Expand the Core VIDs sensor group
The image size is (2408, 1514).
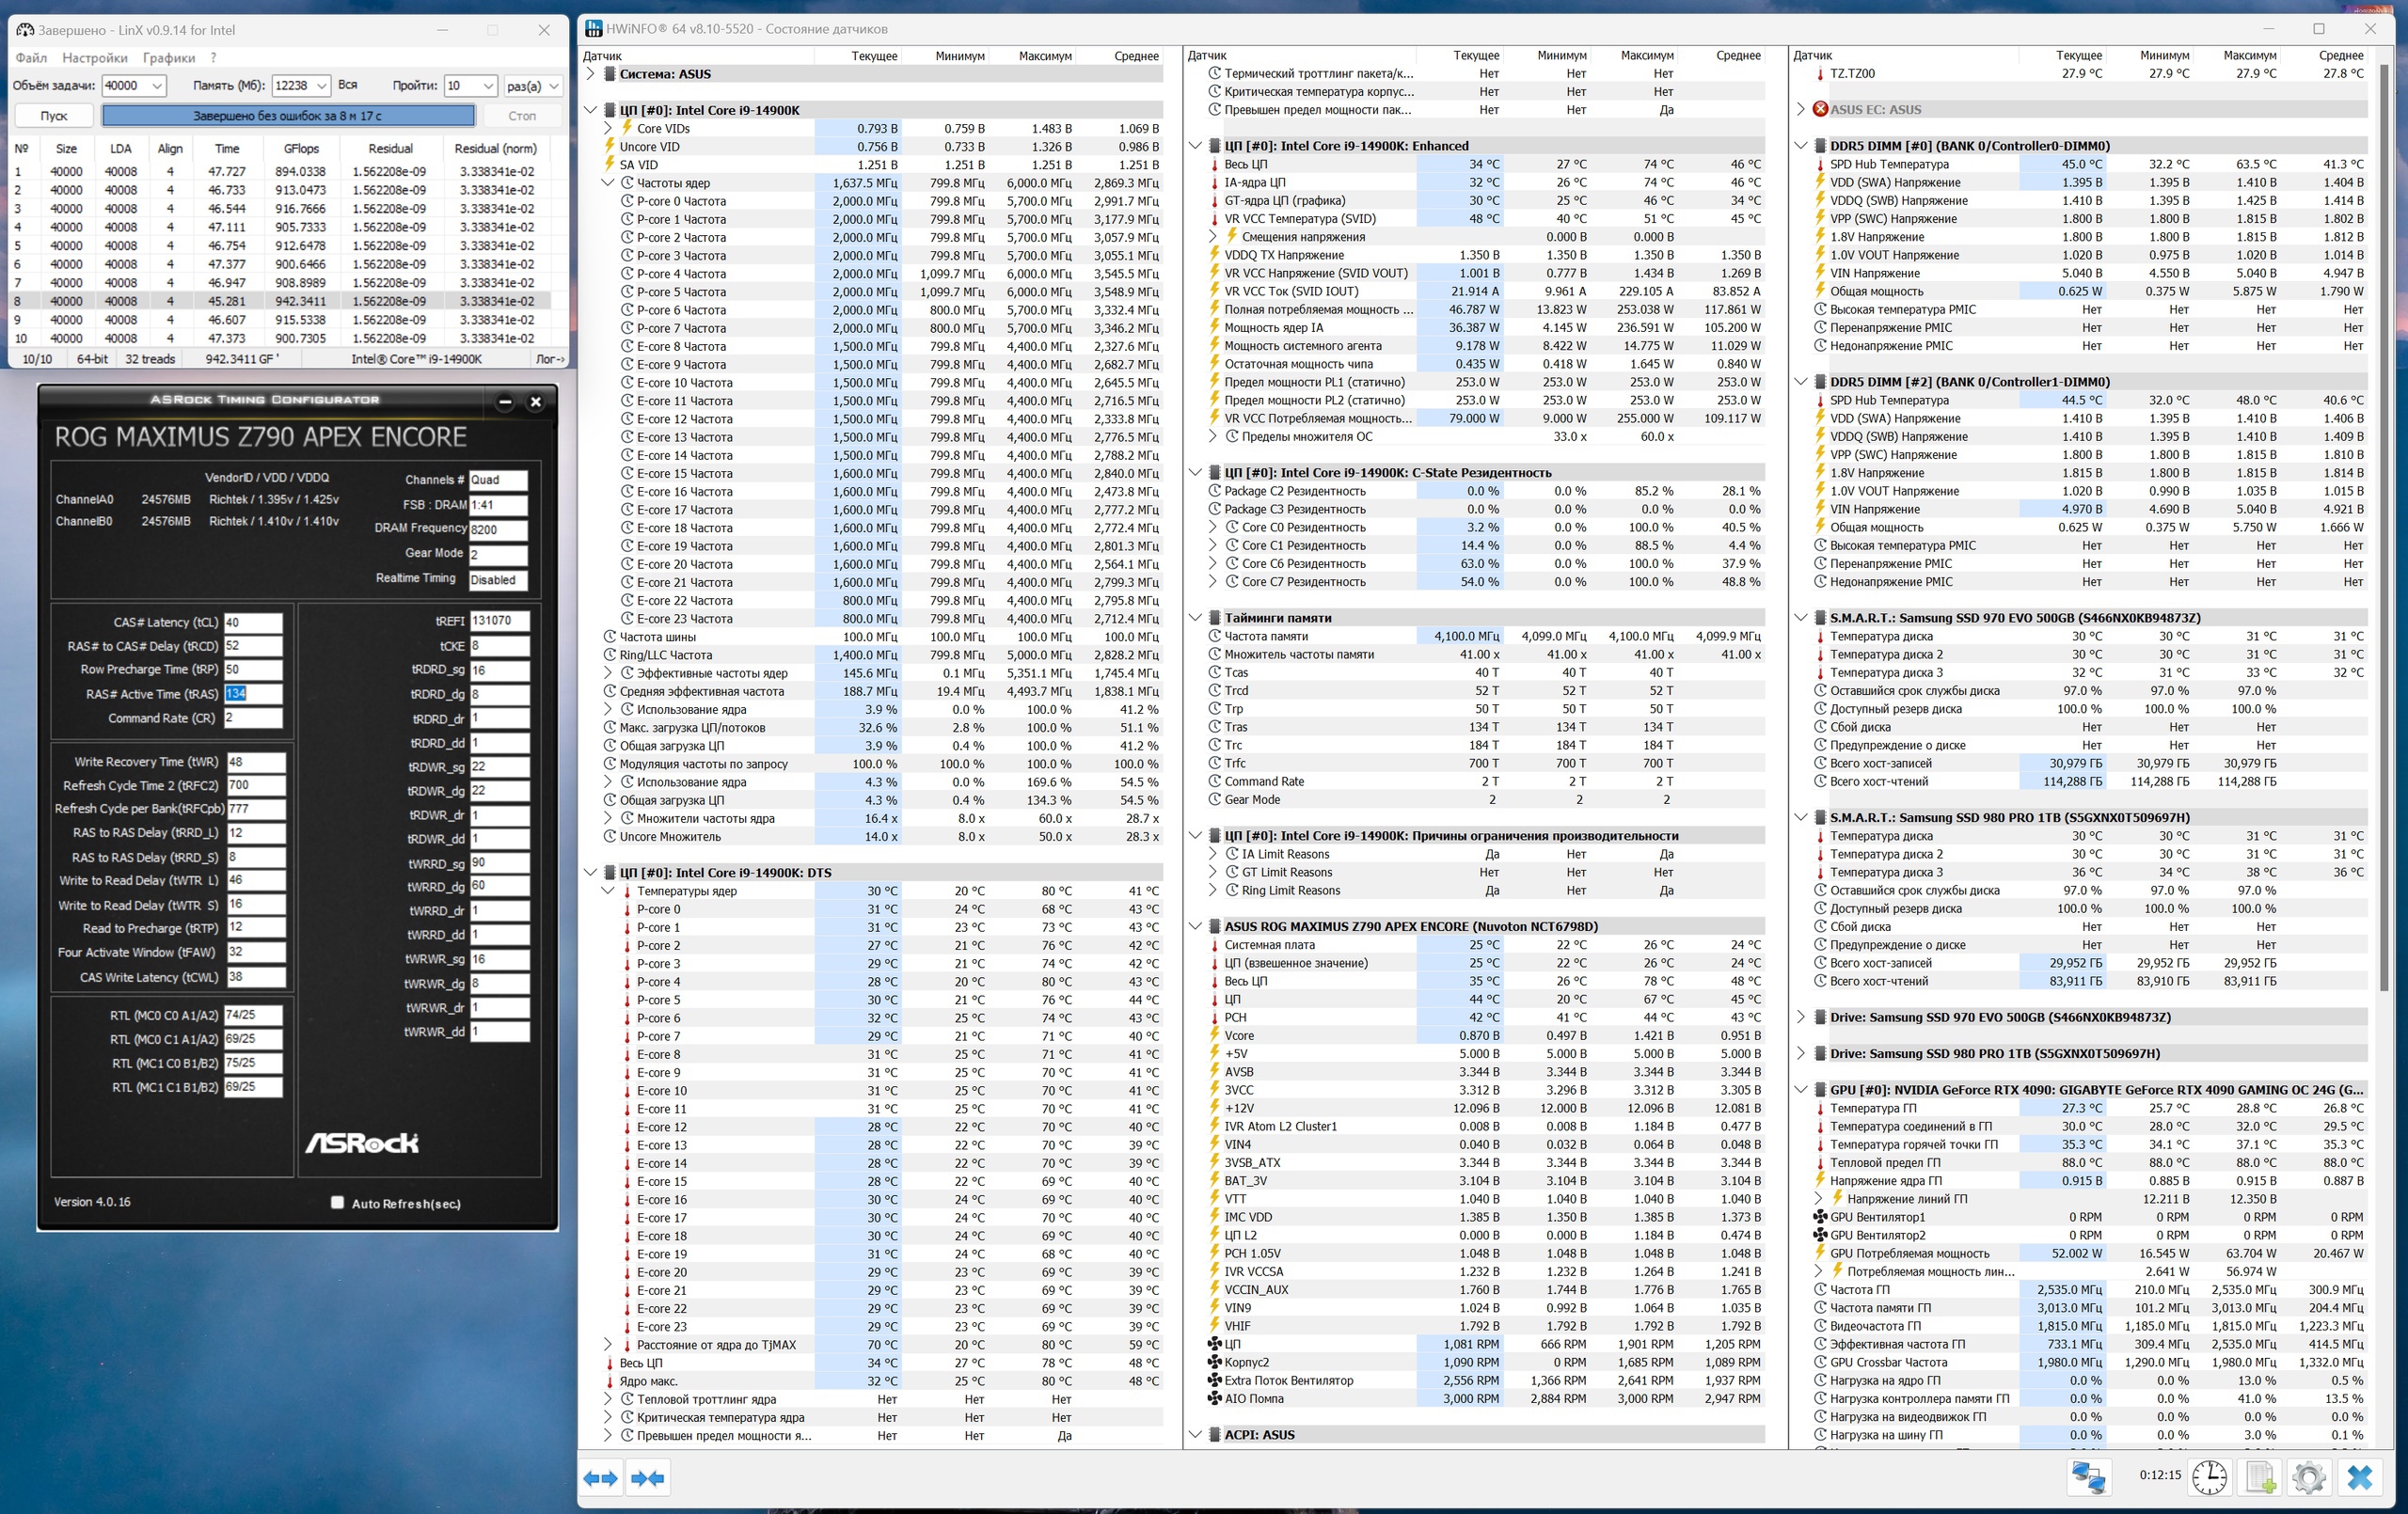608,128
